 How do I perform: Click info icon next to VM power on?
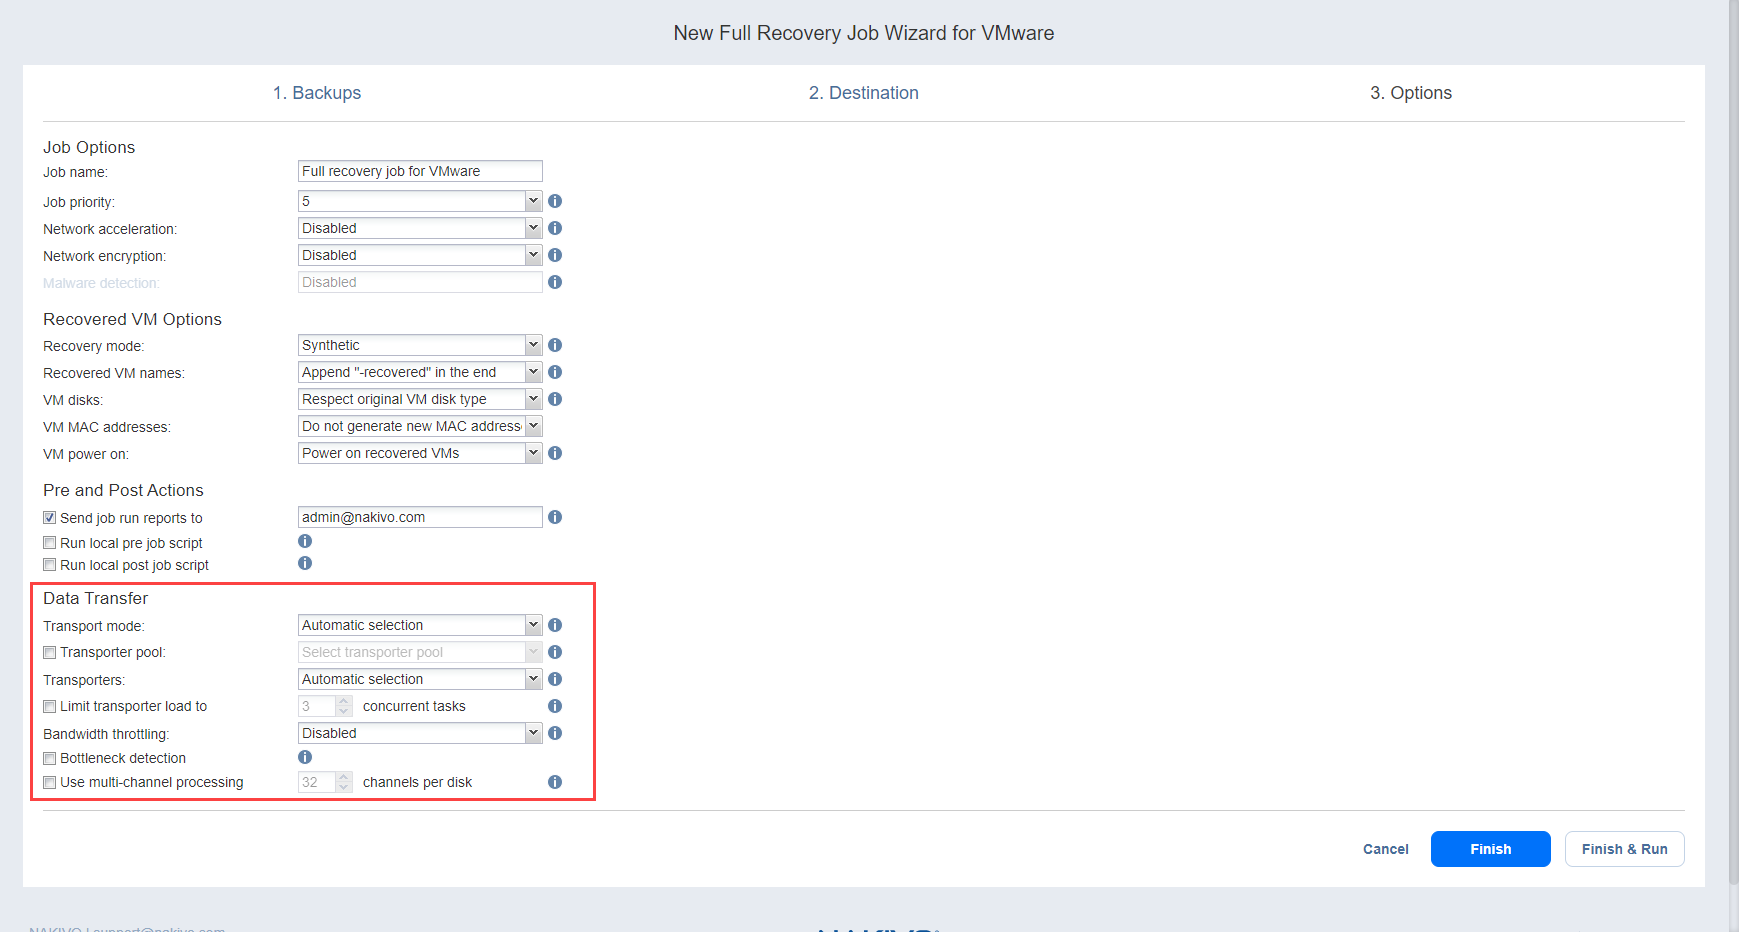(x=555, y=453)
